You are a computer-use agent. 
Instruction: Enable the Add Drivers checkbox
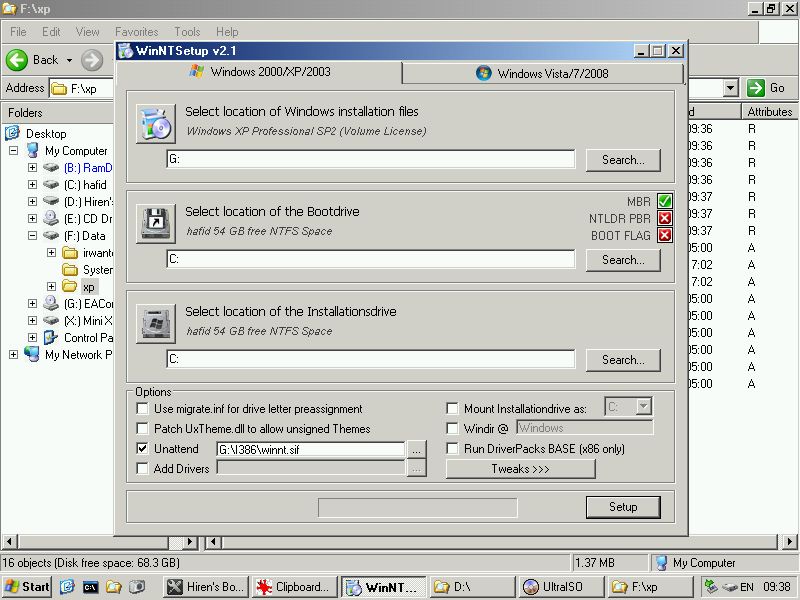(x=142, y=468)
